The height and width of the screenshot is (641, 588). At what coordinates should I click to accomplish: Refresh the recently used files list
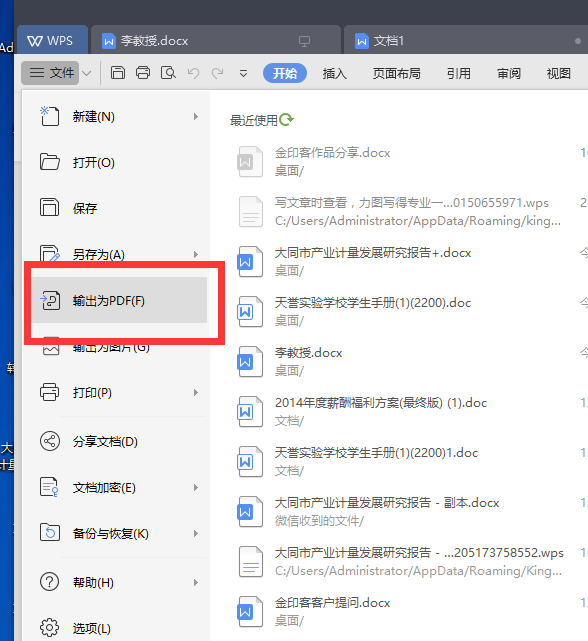pos(286,119)
